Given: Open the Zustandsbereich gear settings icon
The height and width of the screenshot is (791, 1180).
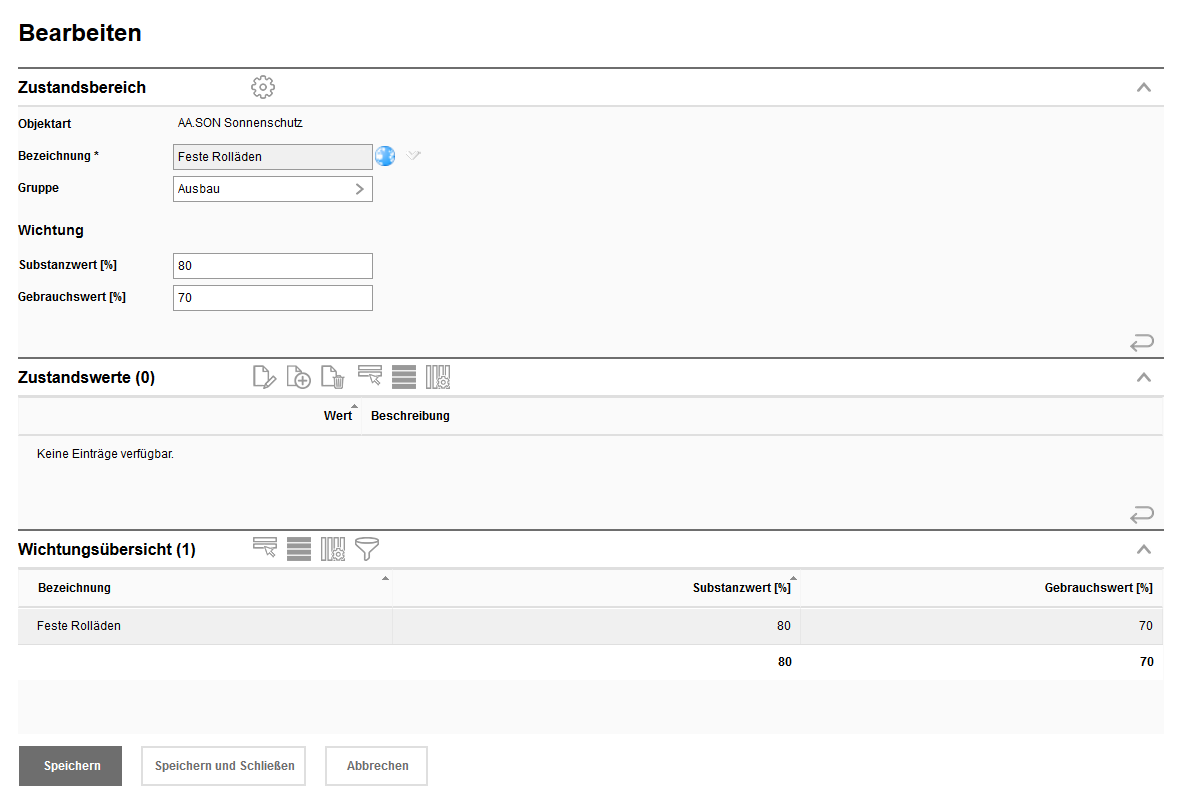Looking at the screenshot, I should coord(263,87).
